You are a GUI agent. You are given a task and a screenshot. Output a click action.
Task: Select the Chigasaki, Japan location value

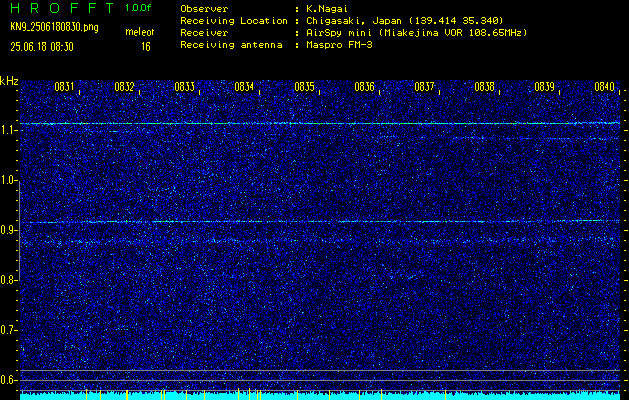coord(405,20)
